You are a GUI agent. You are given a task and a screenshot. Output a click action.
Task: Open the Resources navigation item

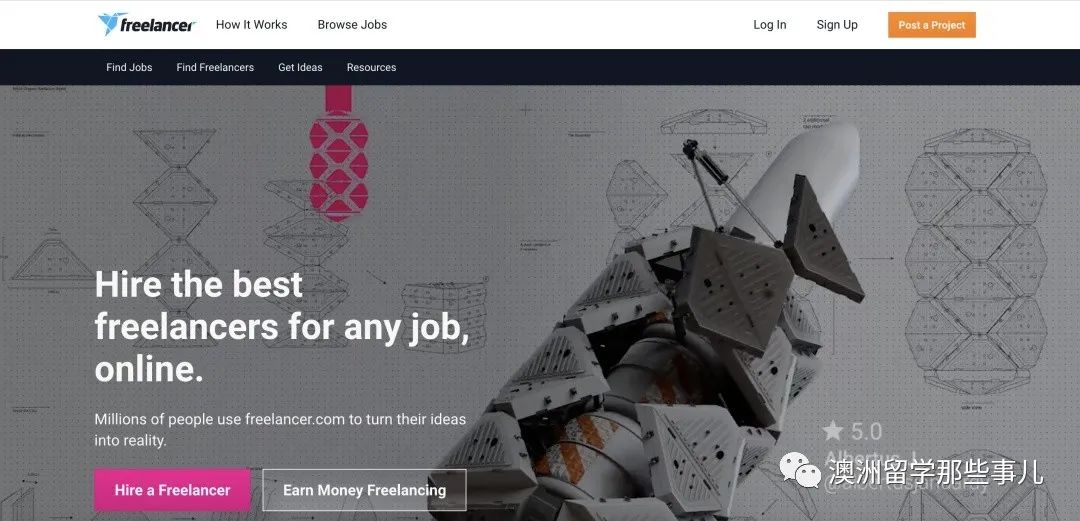point(371,68)
